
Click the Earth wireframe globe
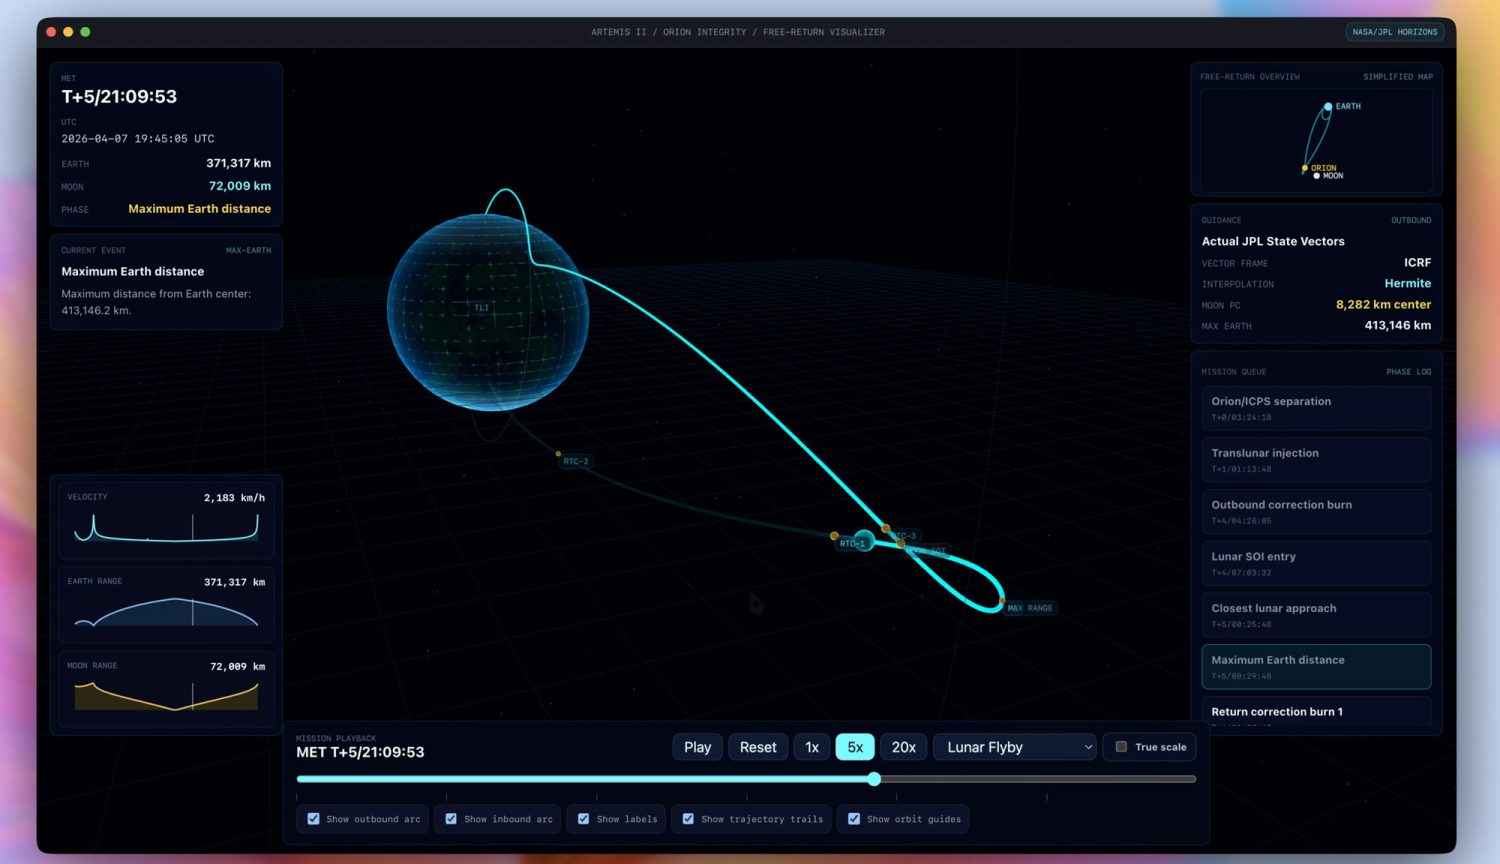[x=488, y=312]
